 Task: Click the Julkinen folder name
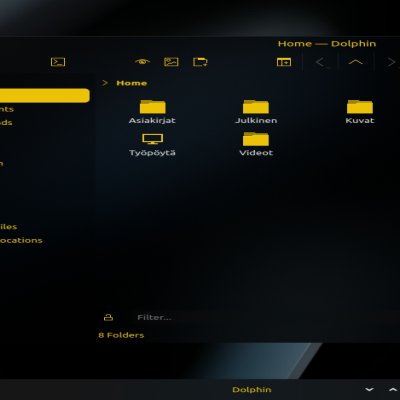pyautogui.click(x=256, y=120)
